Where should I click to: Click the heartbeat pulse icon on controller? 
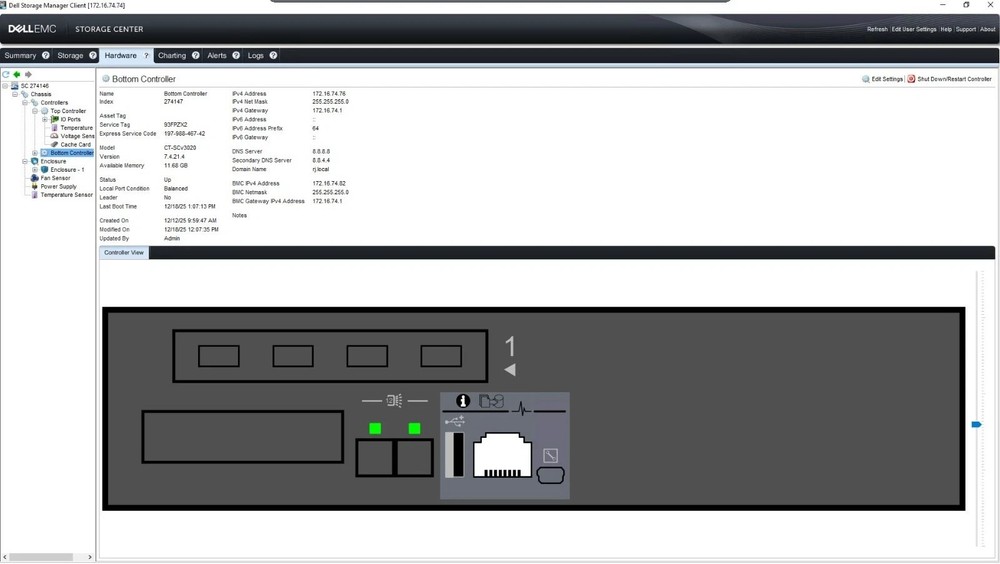click(x=521, y=408)
